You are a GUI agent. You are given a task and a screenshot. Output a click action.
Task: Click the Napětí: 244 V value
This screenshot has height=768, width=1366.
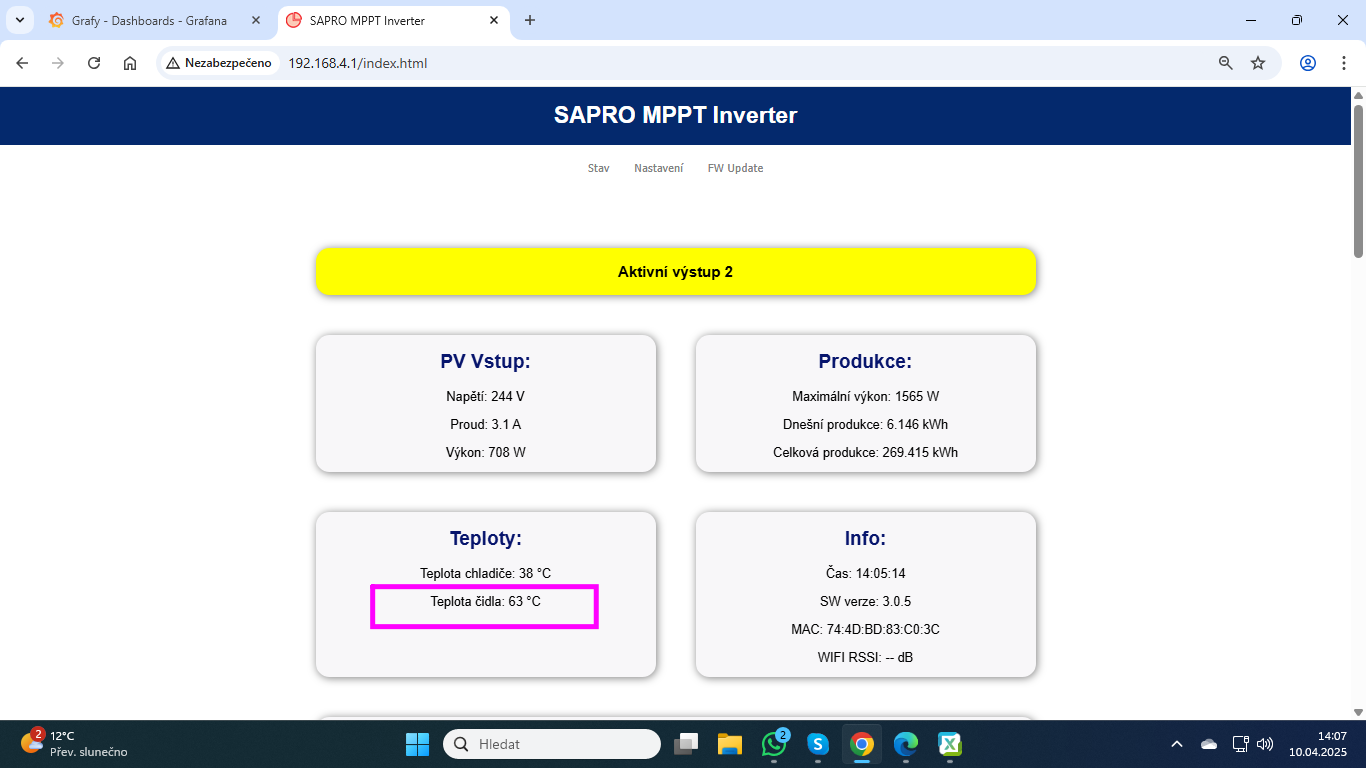point(486,396)
